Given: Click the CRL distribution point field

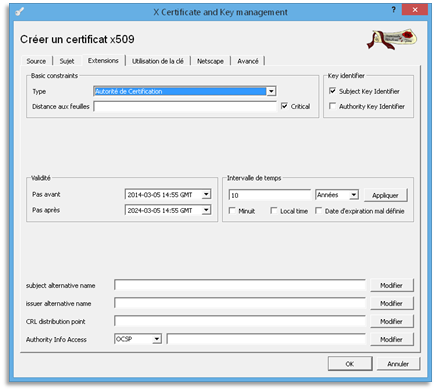Looking at the screenshot, I should [x=240, y=321].
